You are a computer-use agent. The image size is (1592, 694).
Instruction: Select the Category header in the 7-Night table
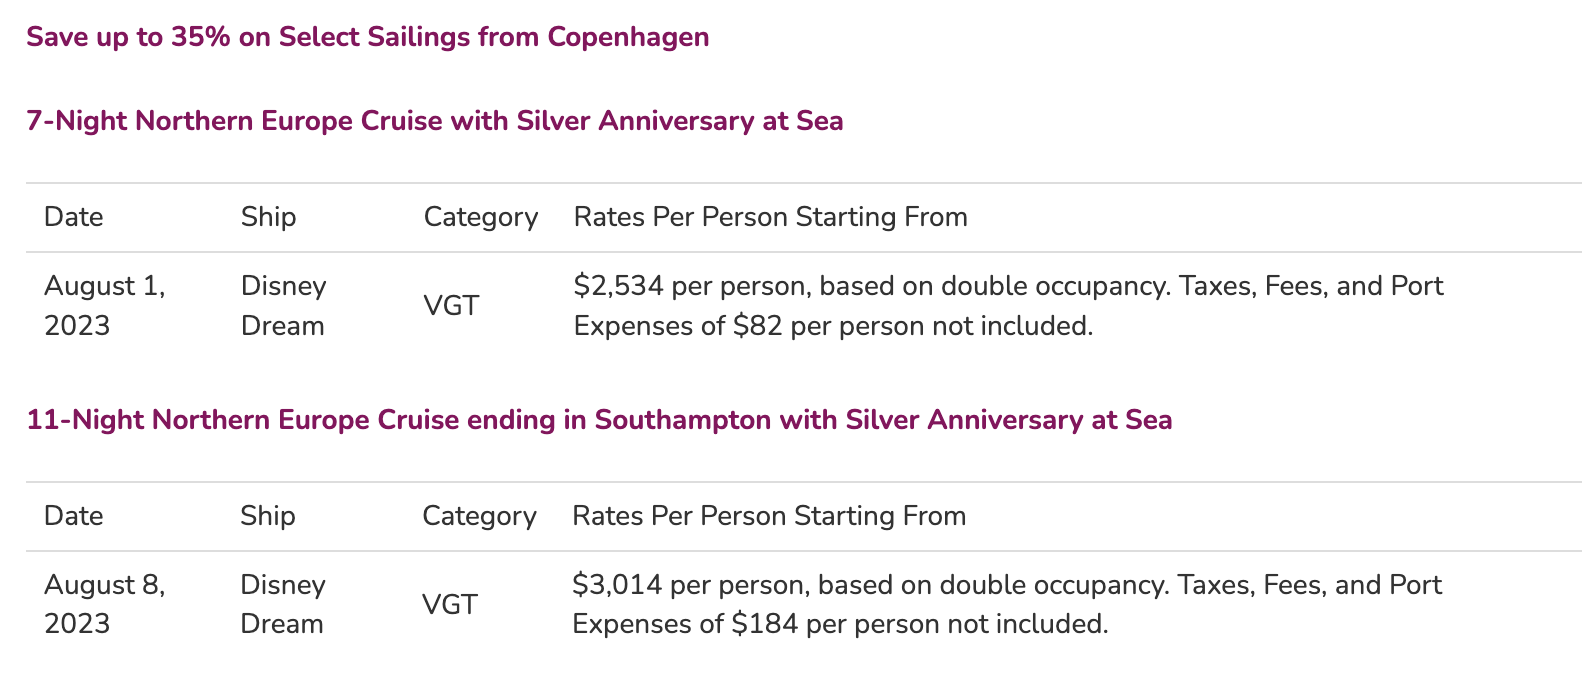pos(480,217)
